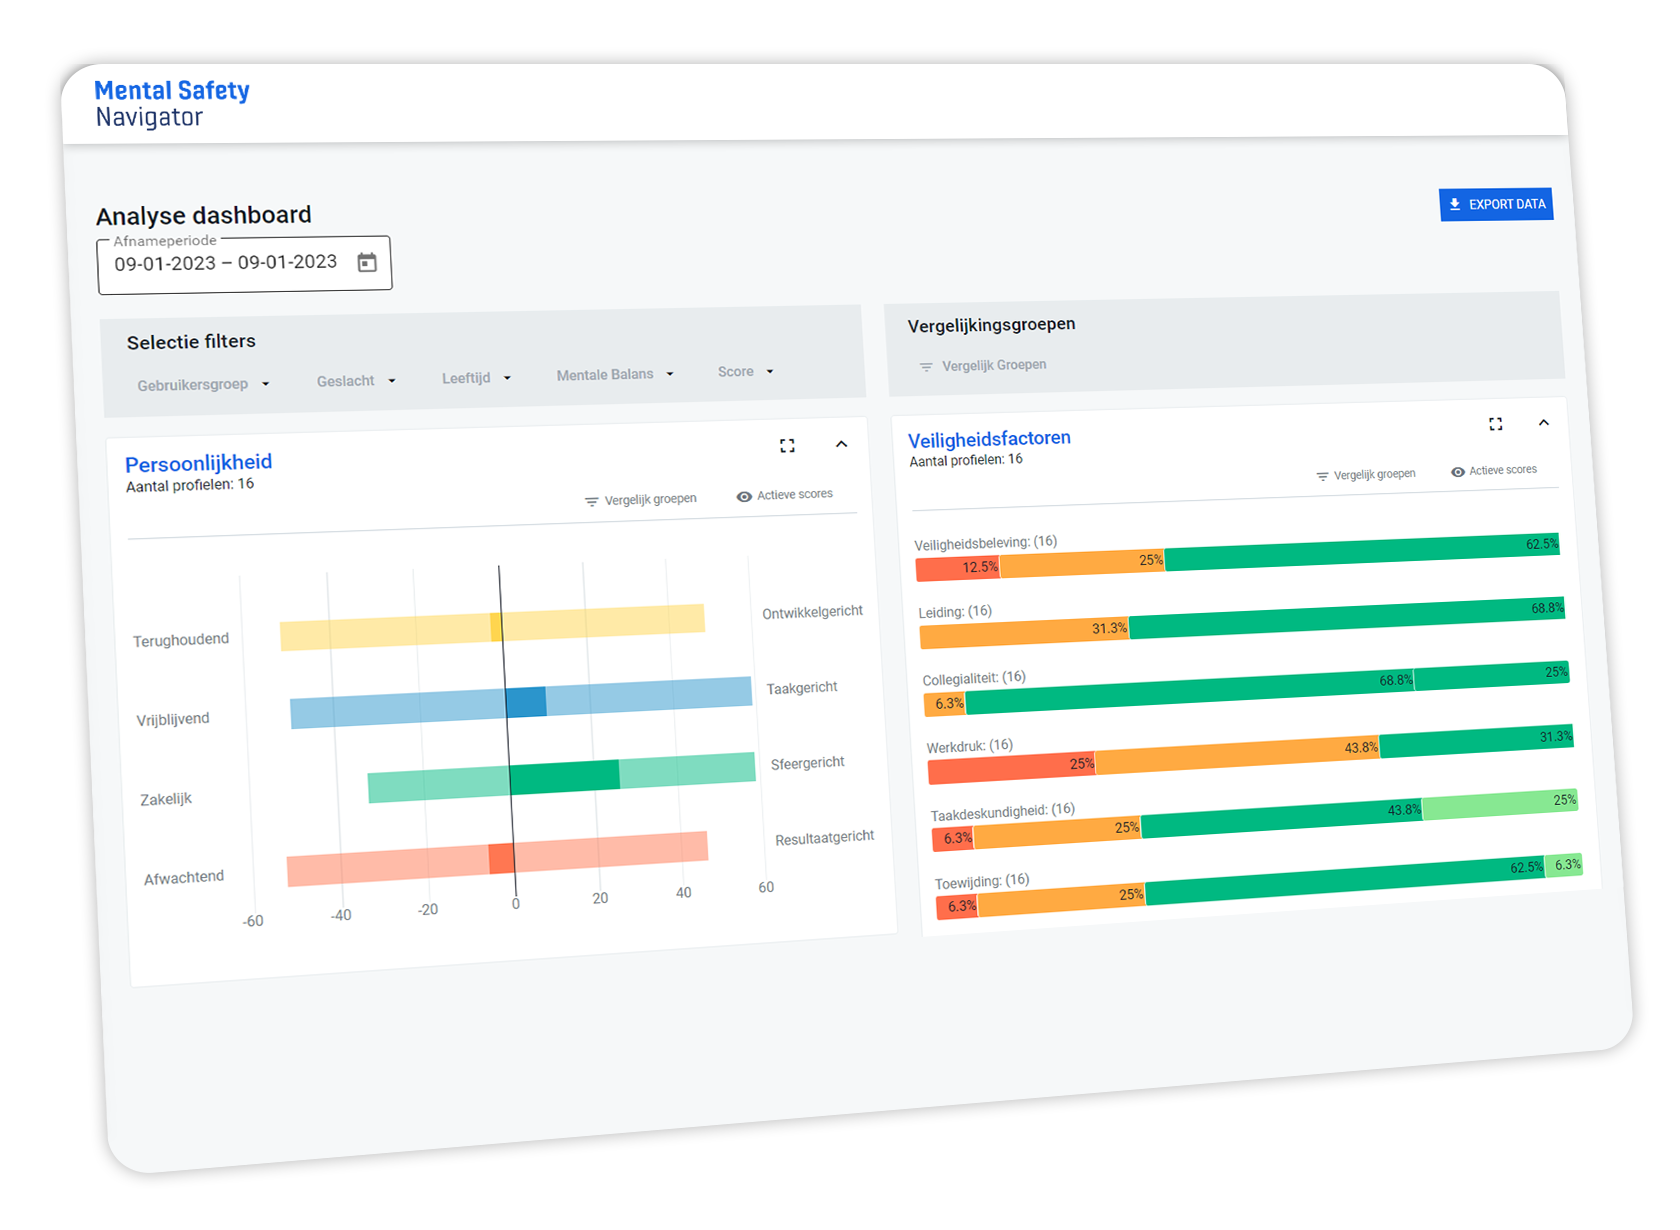Image resolution: width=1680 pixels, height=1230 pixels.
Task: Collapse the Veiligheidsfactoren panel chevron
Action: click(1543, 423)
